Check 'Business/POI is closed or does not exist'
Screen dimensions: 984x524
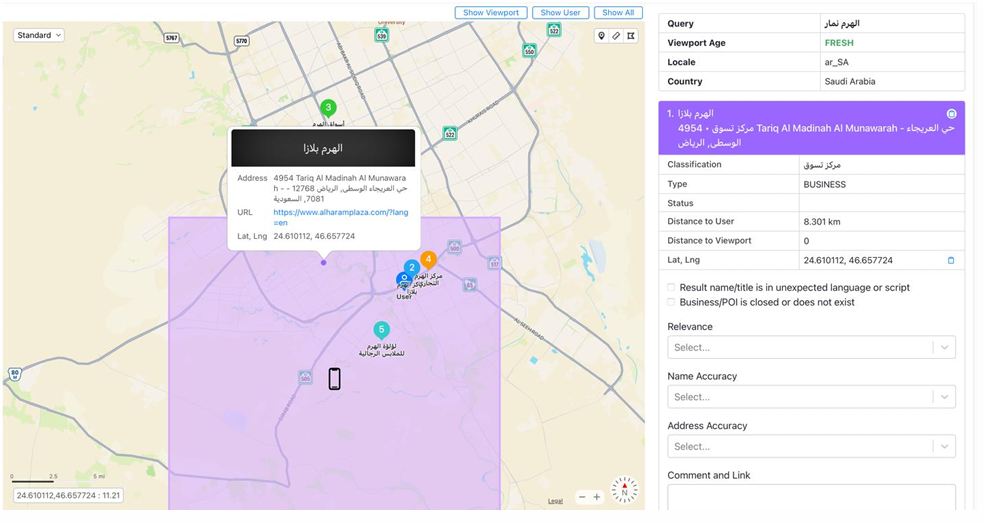coord(671,302)
